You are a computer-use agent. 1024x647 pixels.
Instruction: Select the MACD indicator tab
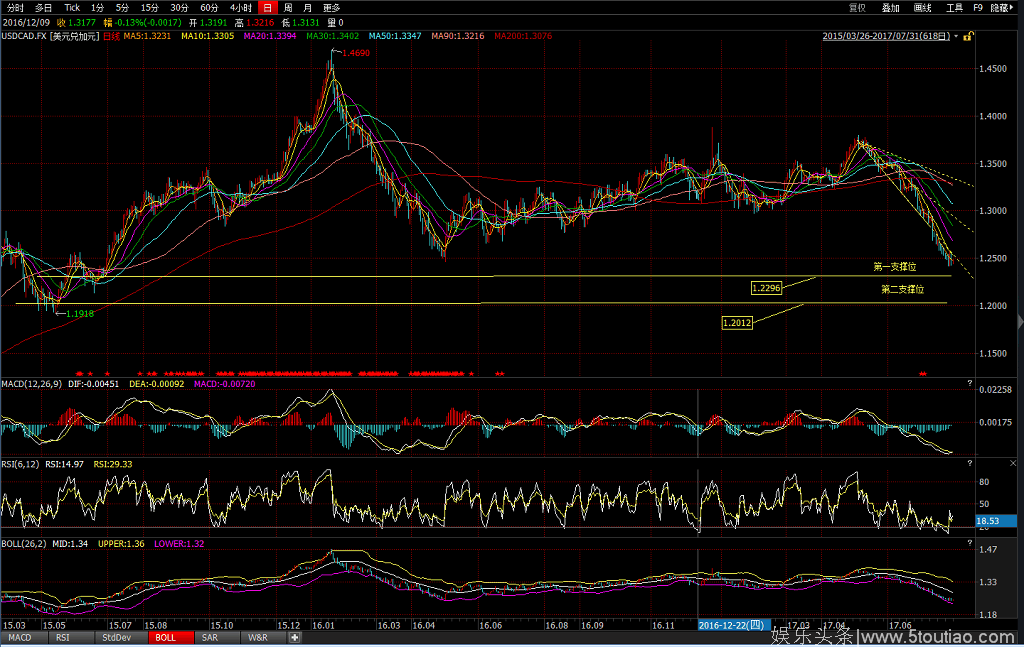point(20,637)
